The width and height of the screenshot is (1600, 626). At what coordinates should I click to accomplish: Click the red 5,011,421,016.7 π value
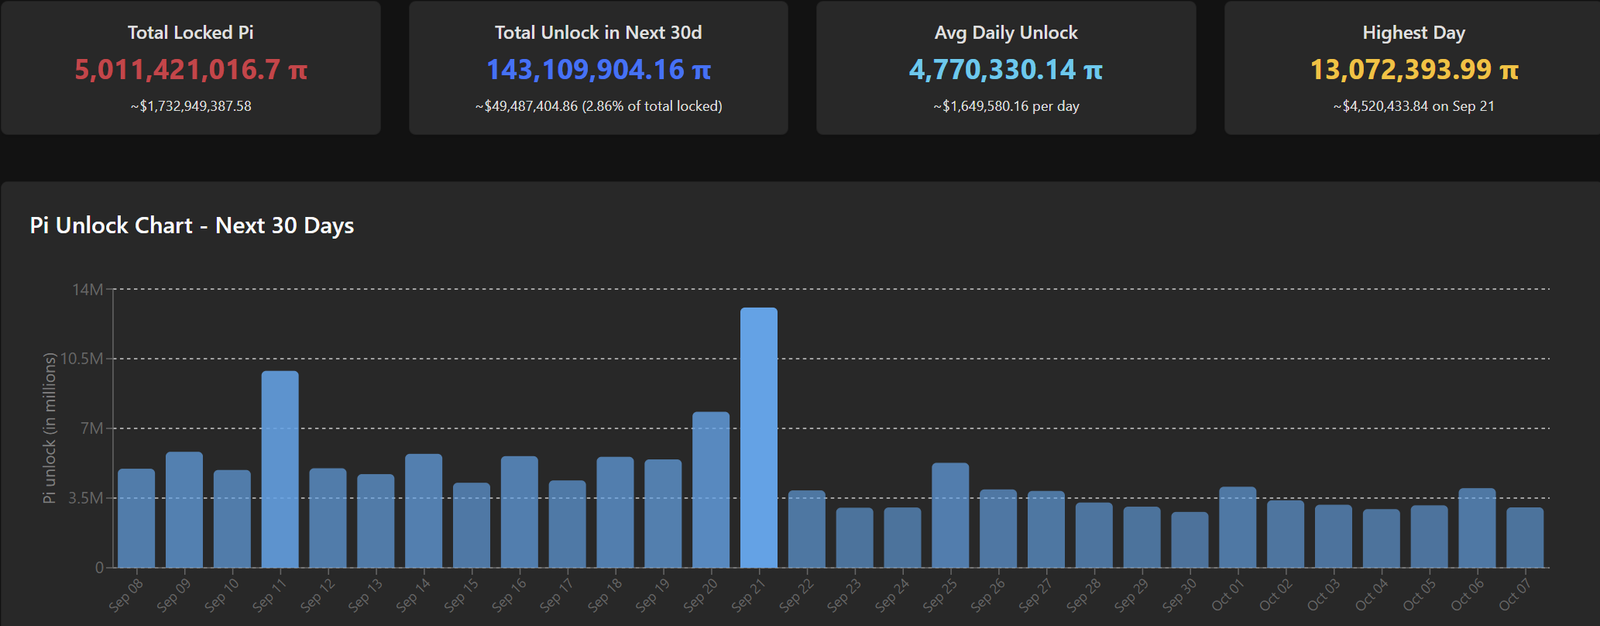click(190, 70)
